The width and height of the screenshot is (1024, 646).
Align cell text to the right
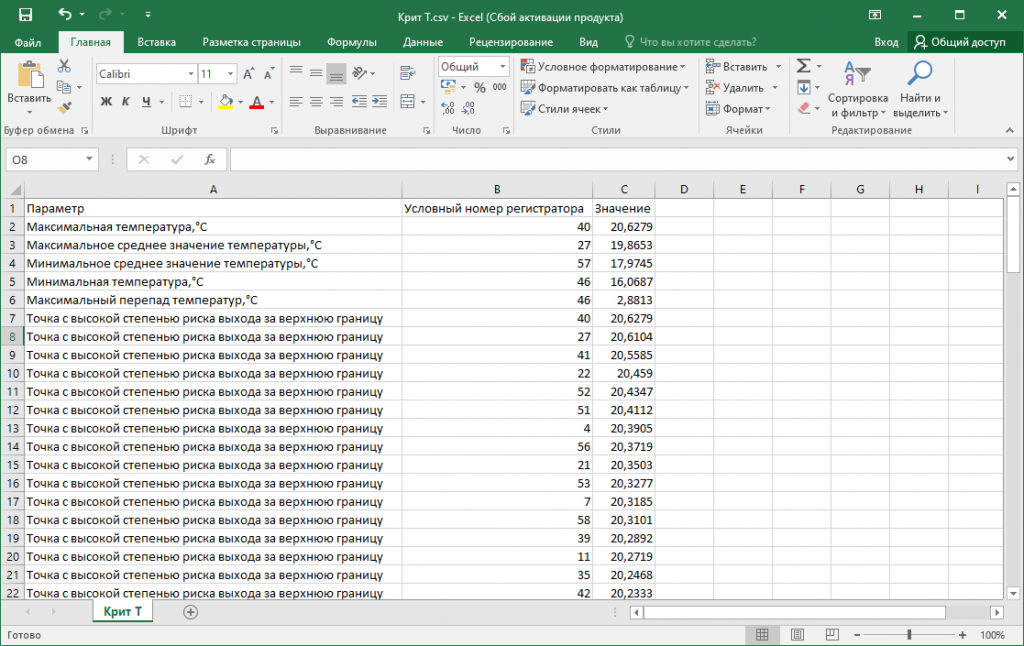(x=336, y=101)
